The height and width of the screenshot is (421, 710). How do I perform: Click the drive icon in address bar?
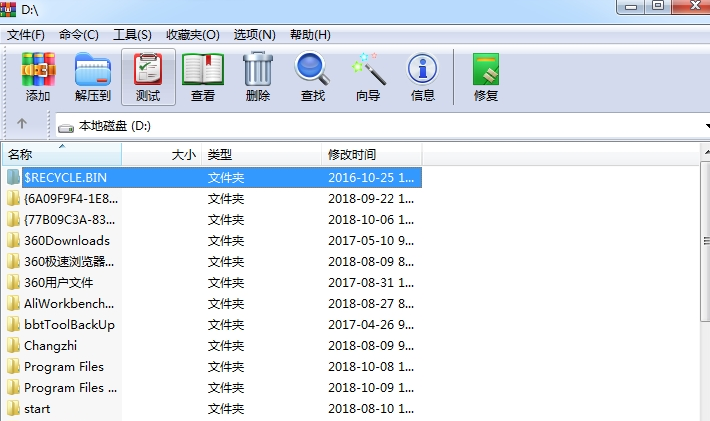(66, 128)
